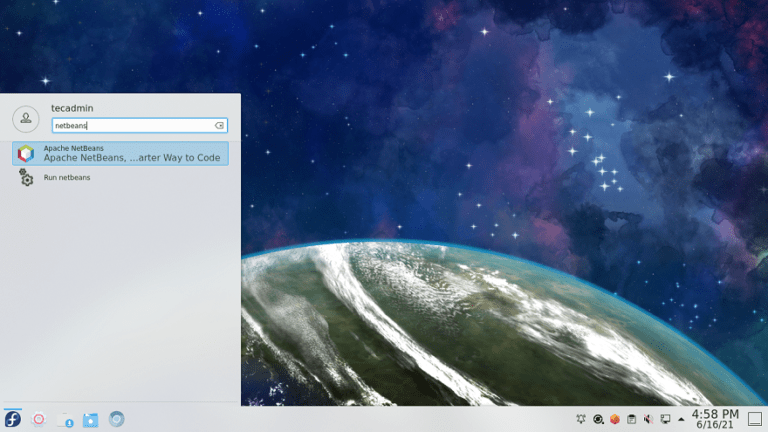Open the Dolphin file manager taskbar icon
This screenshot has height=432, width=768.
91,419
